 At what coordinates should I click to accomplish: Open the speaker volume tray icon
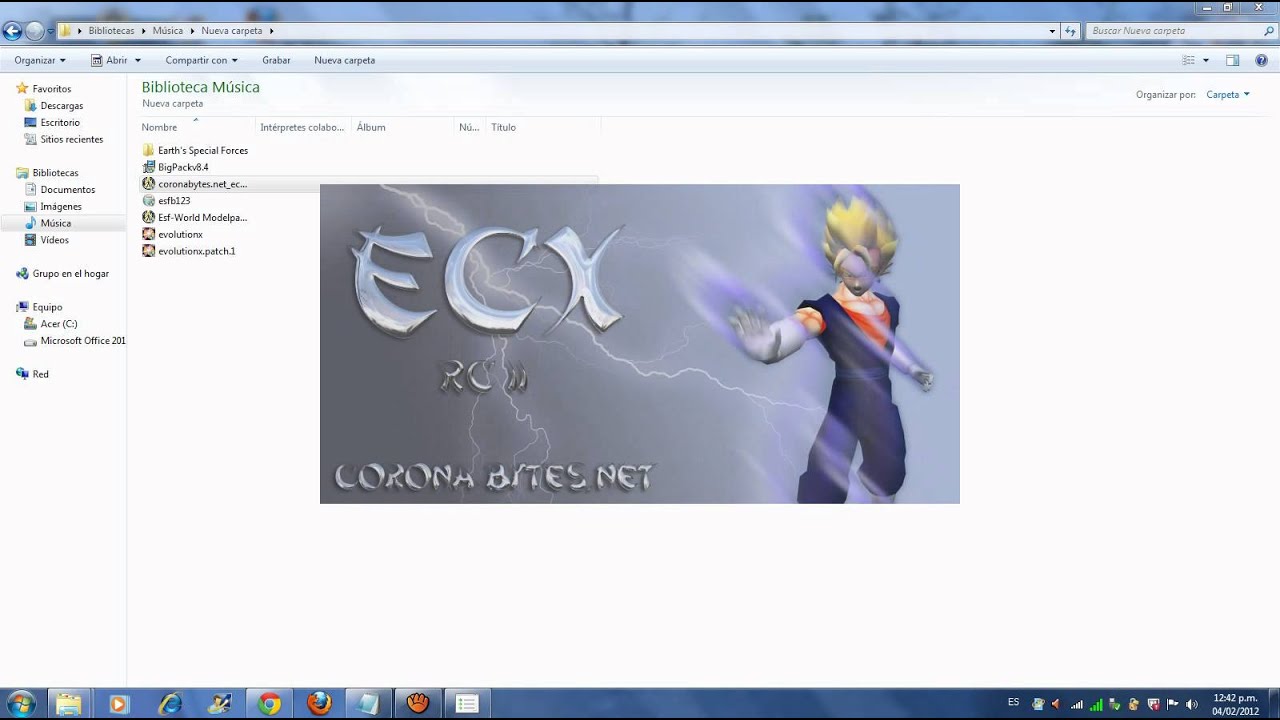(x=1191, y=704)
